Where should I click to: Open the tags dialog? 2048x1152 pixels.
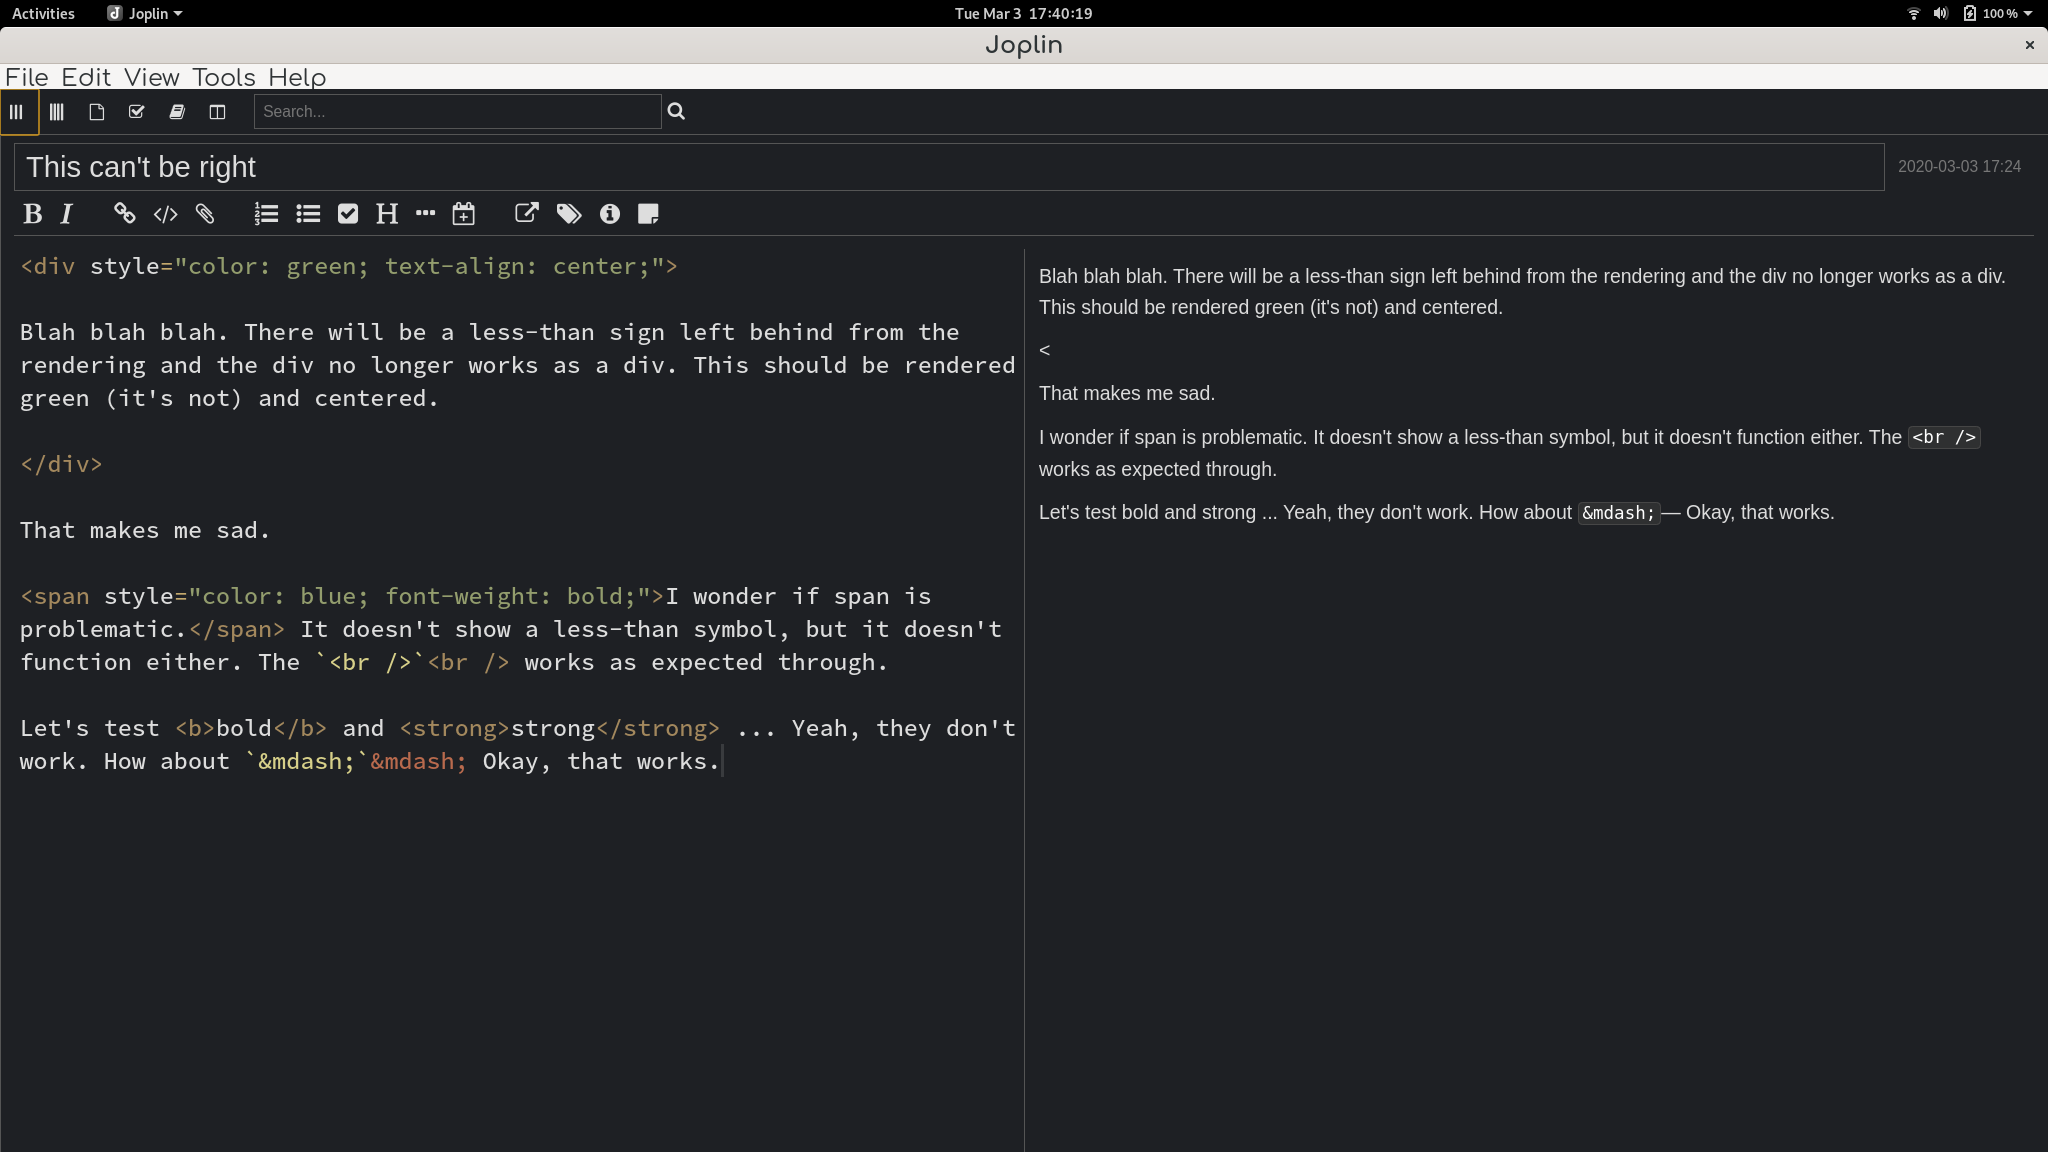(x=569, y=214)
